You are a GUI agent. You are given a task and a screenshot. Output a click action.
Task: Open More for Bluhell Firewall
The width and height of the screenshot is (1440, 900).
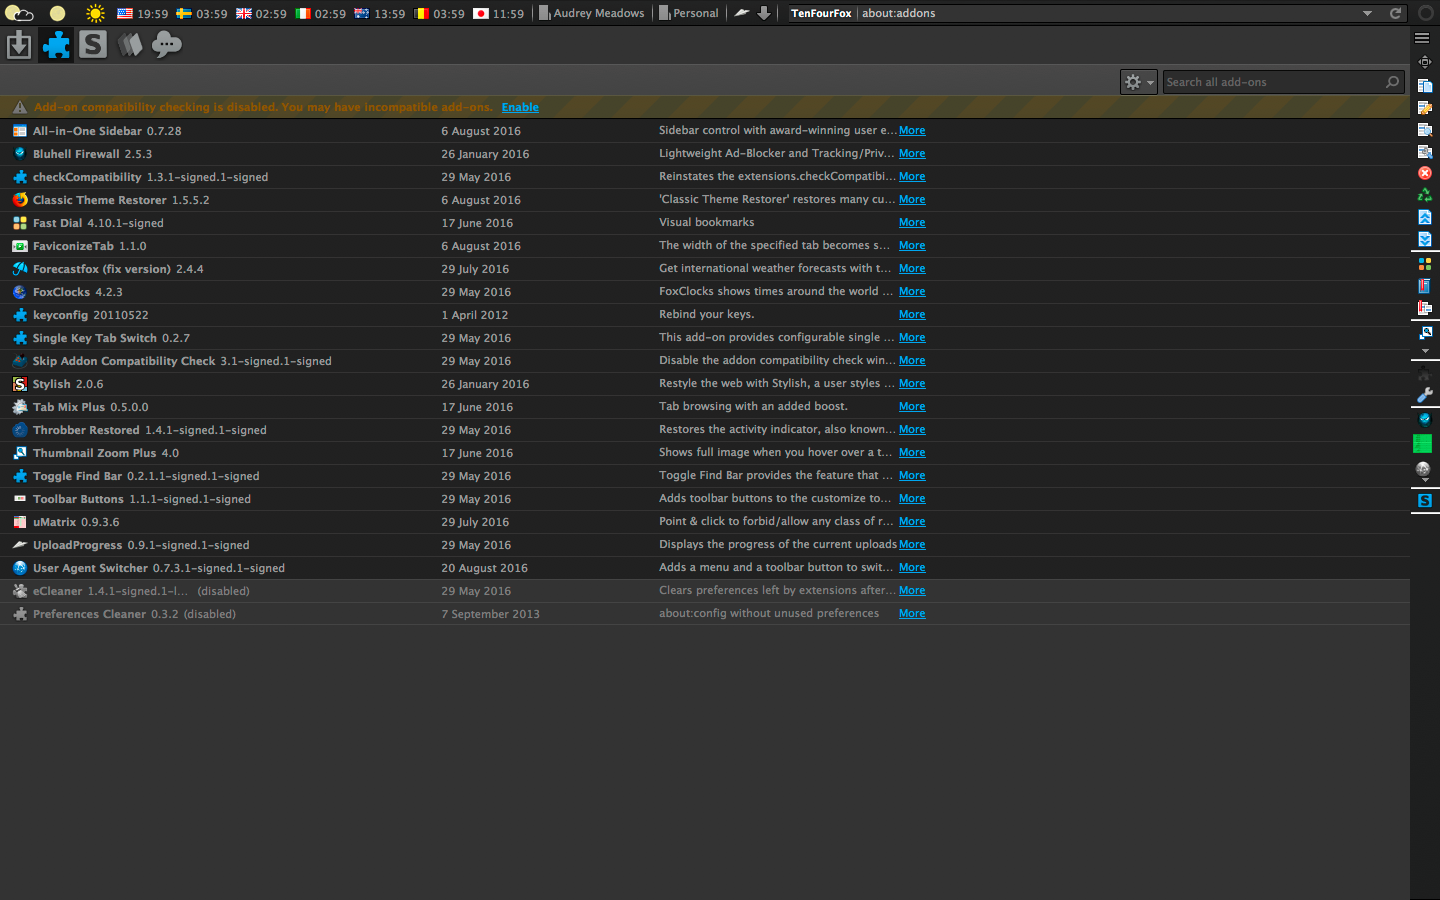pyautogui.click(x=912, y=153)
